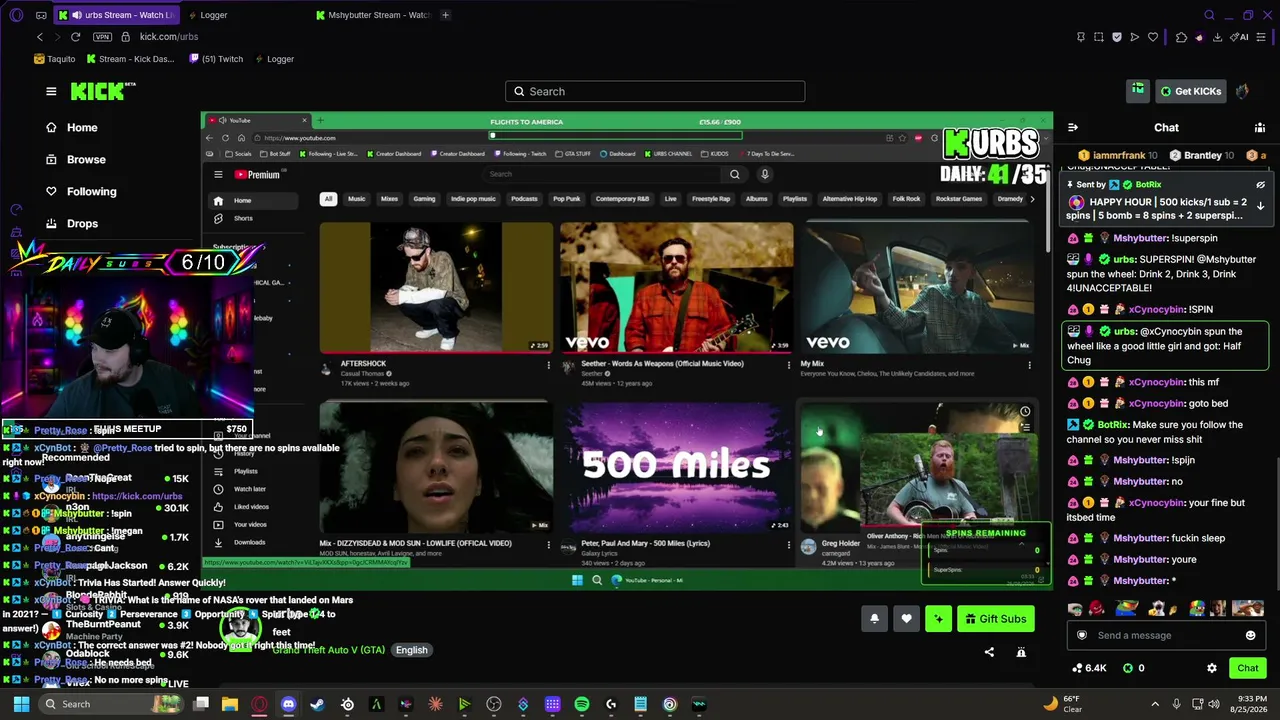Viewport: 1280px width, 720px height.
Task: Open the taskbar weather widget
Action: (1063, 704)
